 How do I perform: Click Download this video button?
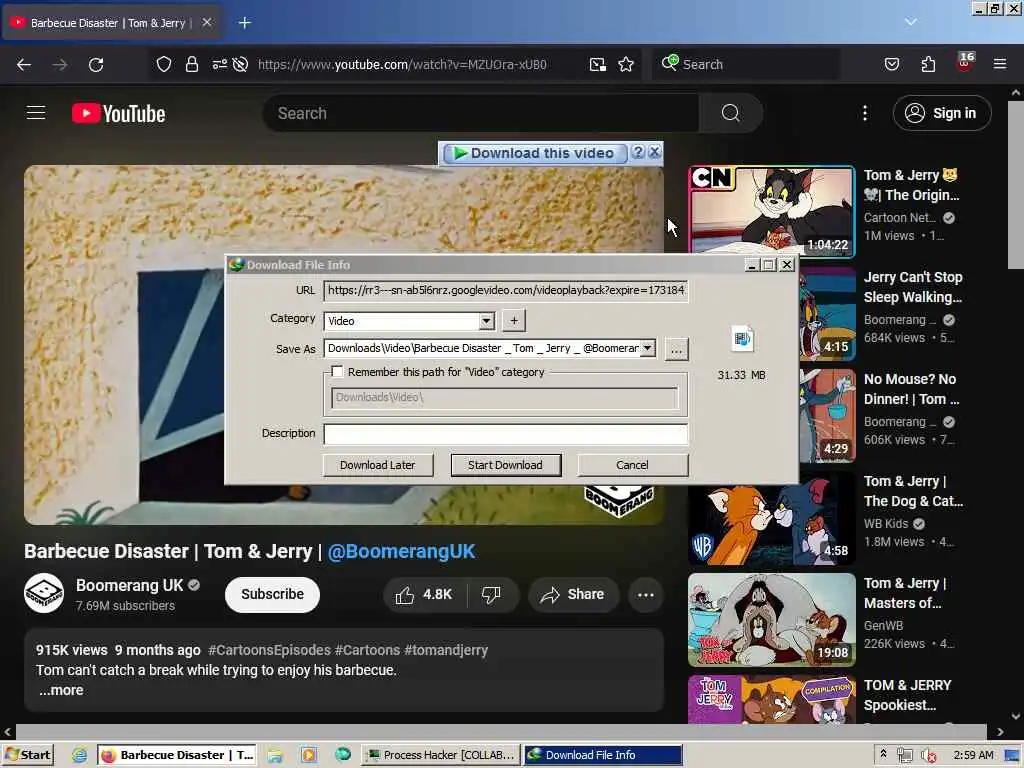535,153
